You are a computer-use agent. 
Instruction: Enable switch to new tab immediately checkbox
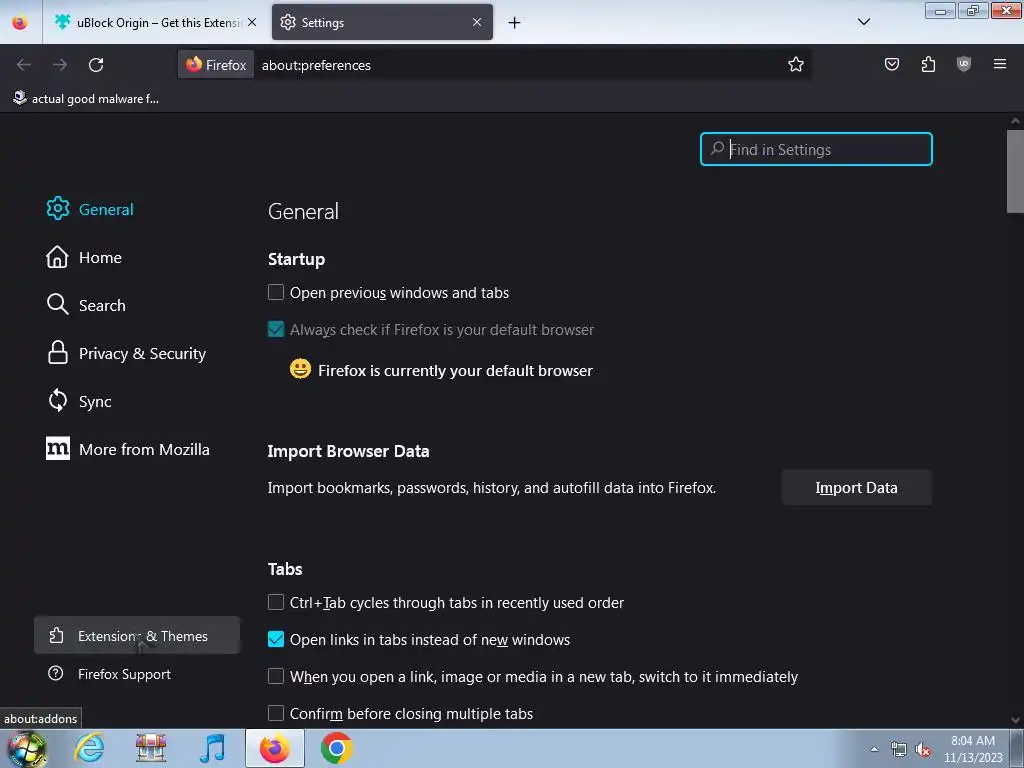(x=276, y=676)
